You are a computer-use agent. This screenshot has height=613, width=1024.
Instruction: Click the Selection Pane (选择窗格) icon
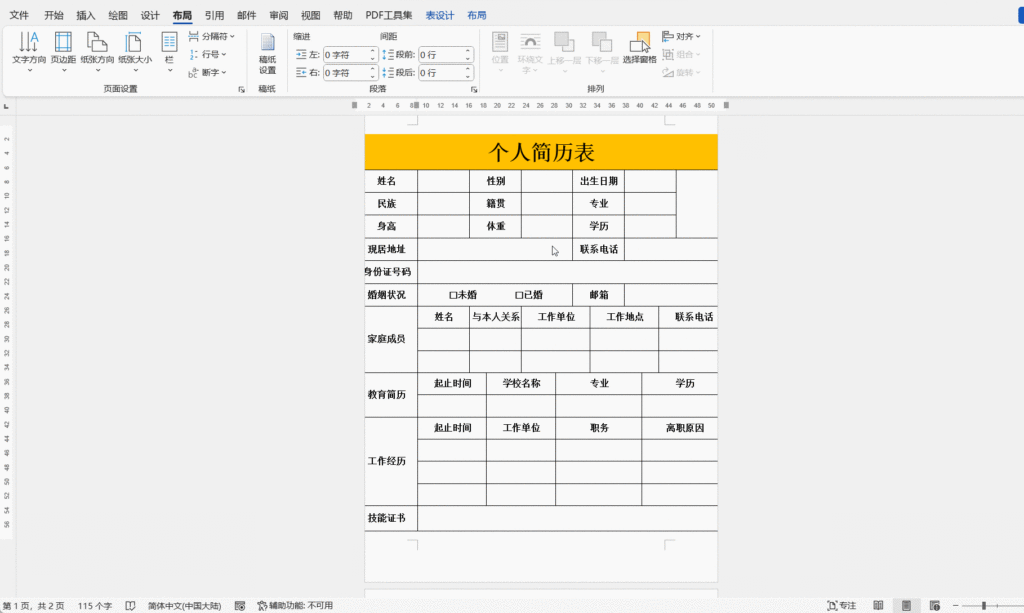tap(639, 48)
